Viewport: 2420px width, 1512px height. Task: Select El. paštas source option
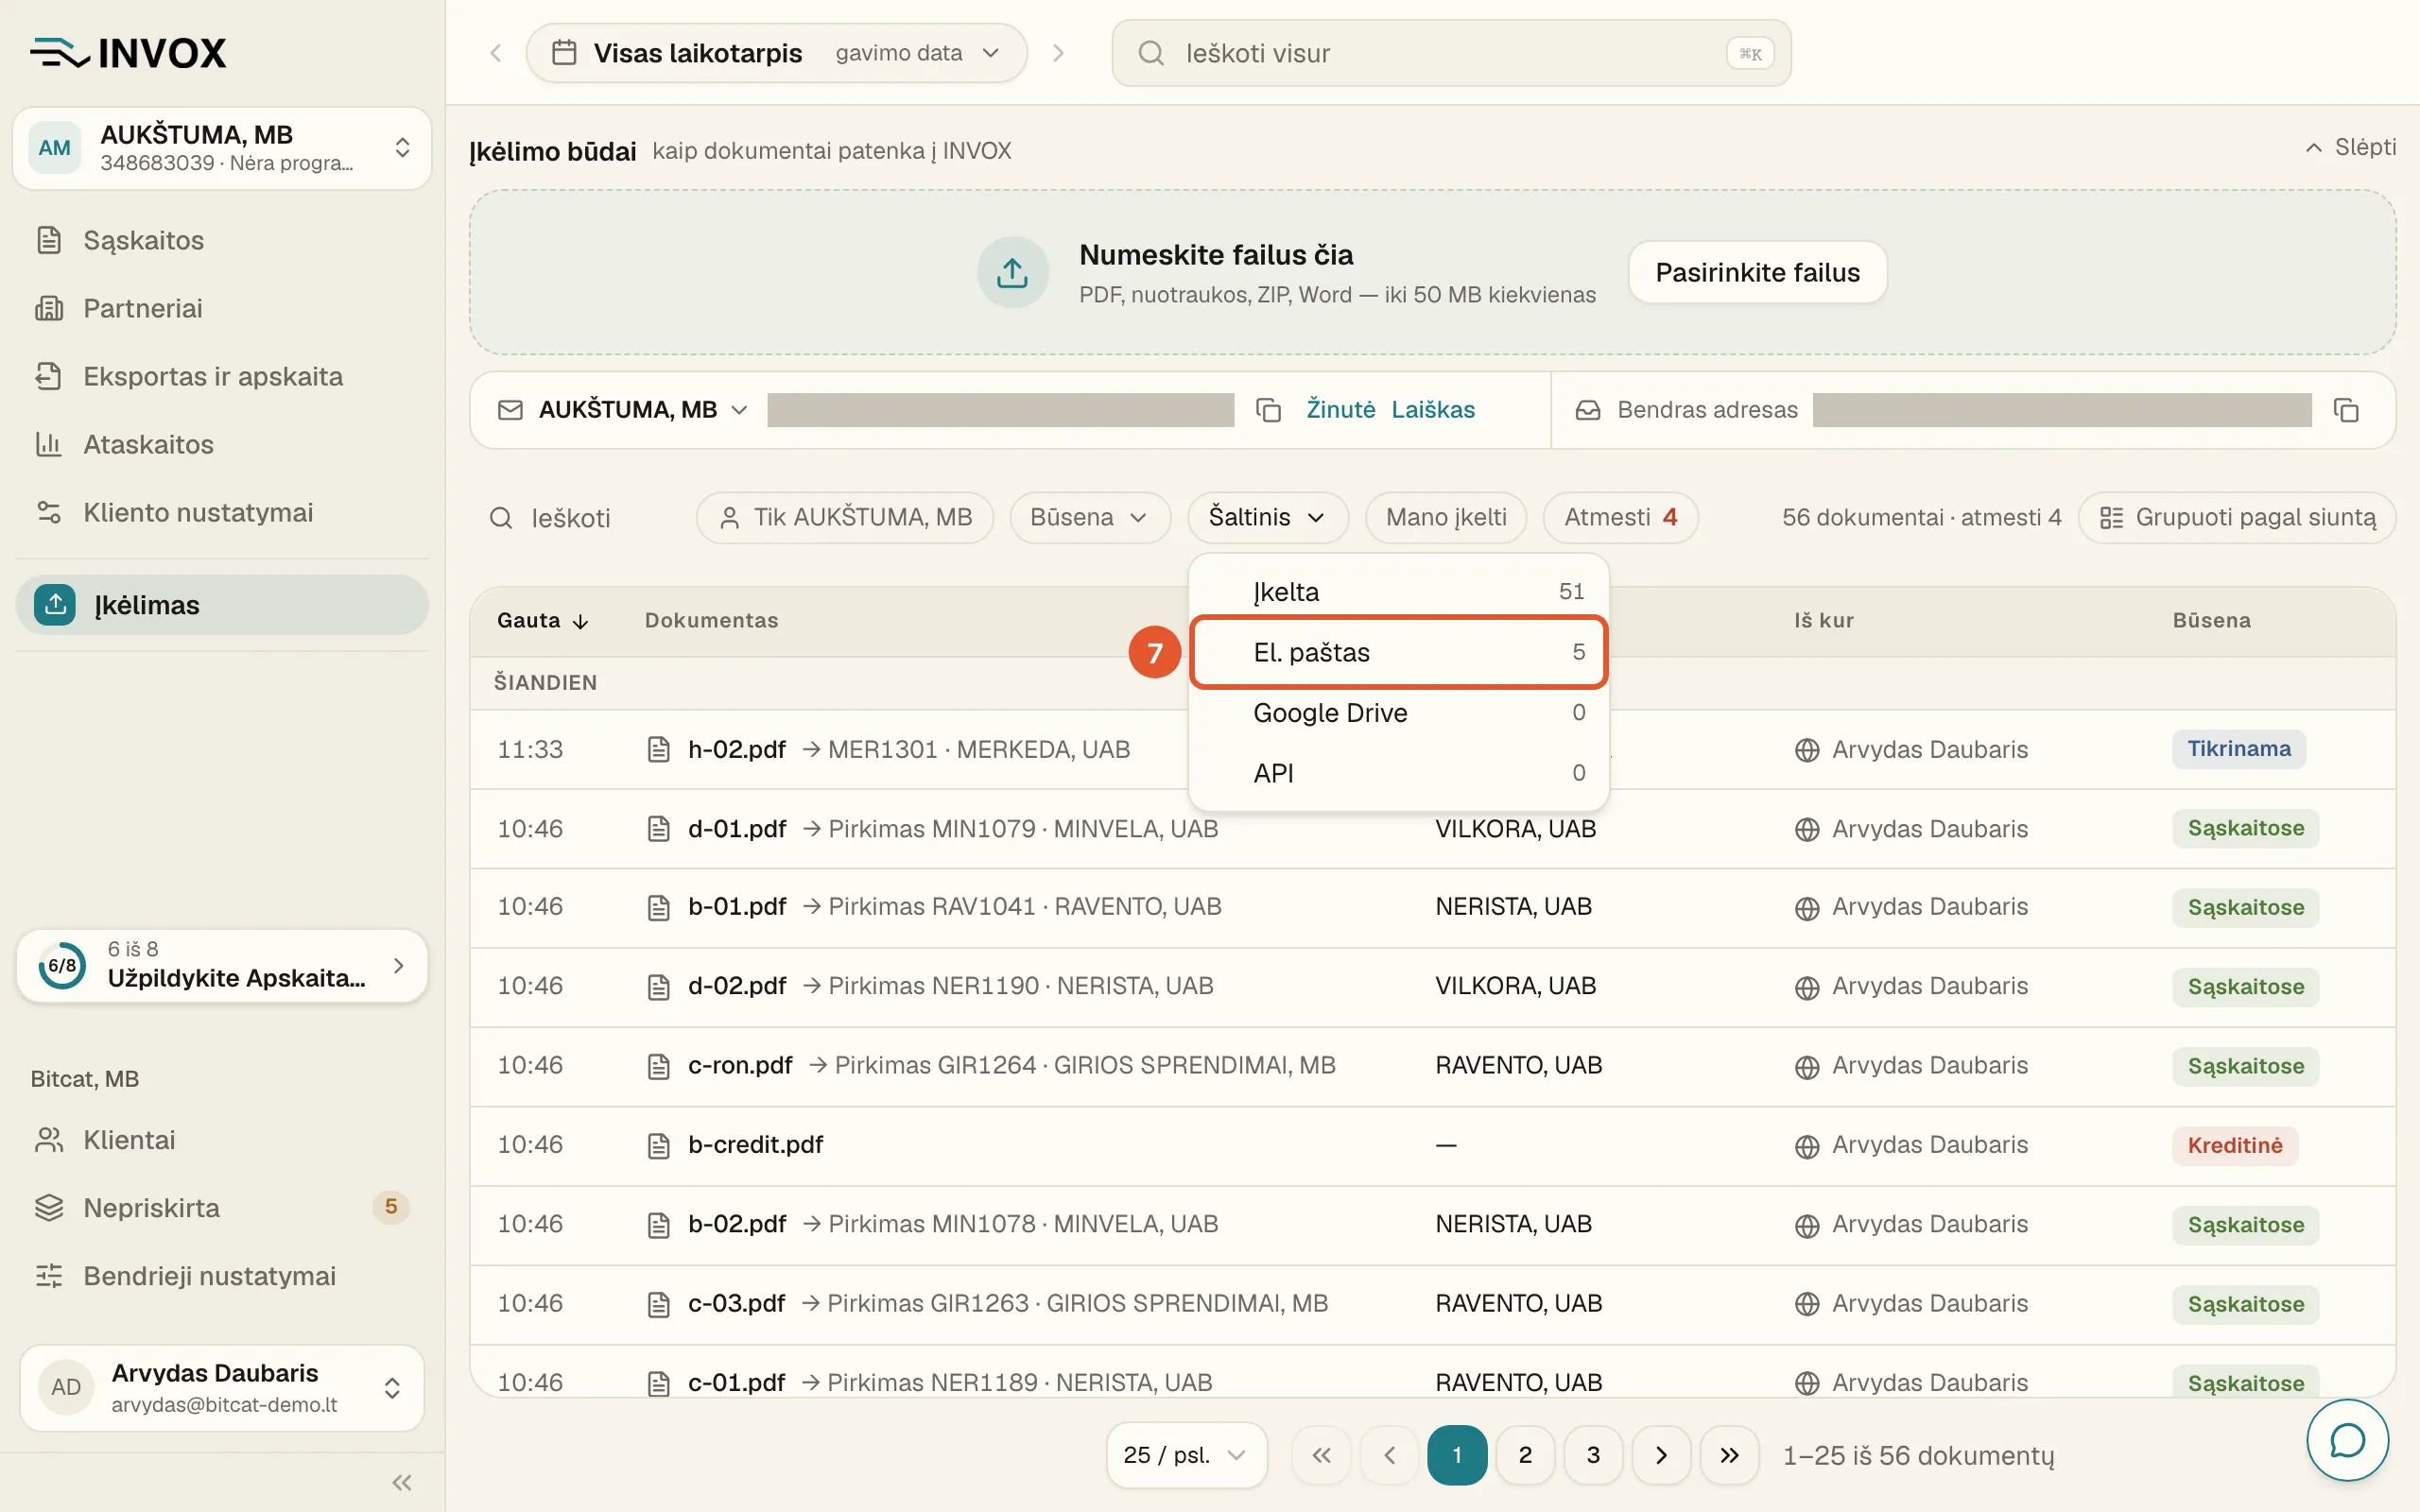(1399, 652)
